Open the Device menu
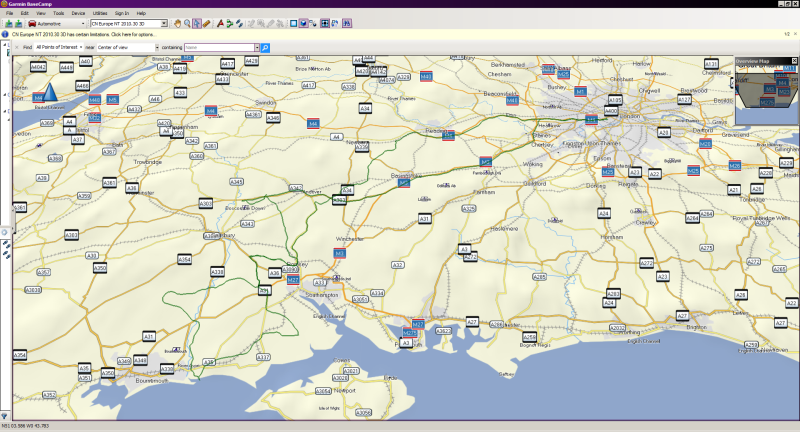800x432 pixels. [x=78, y=12]
